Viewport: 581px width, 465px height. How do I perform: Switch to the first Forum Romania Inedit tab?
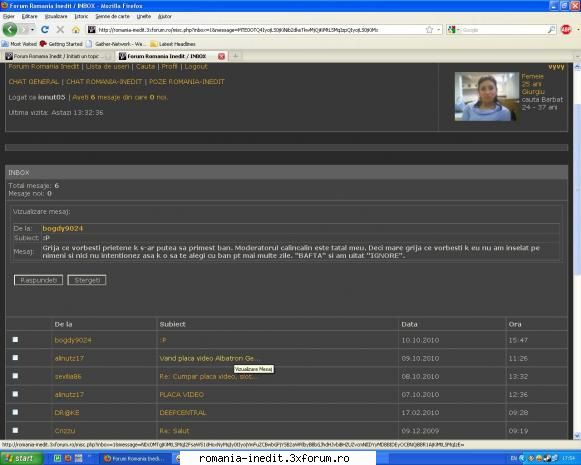pyautogui.click(x=57, y=56)
